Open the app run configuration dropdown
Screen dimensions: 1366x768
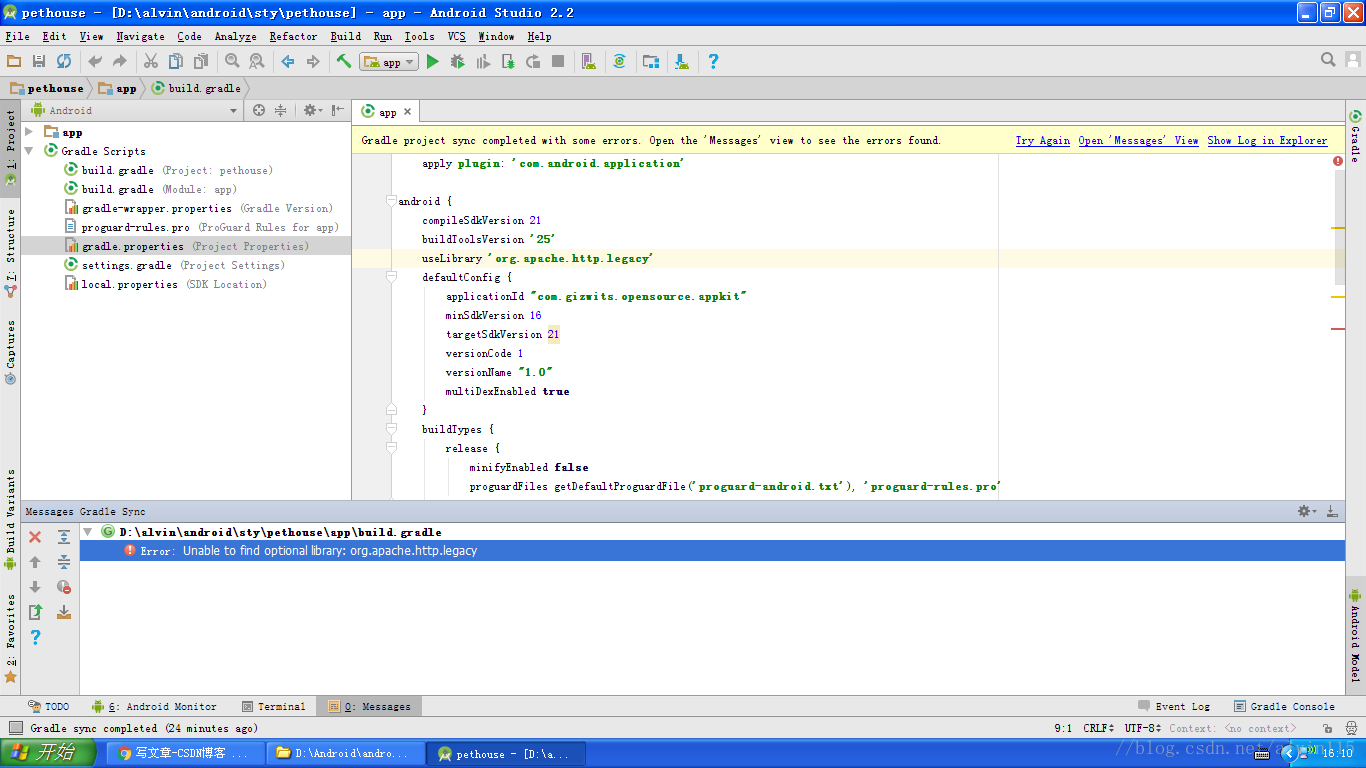coord(389,62)
